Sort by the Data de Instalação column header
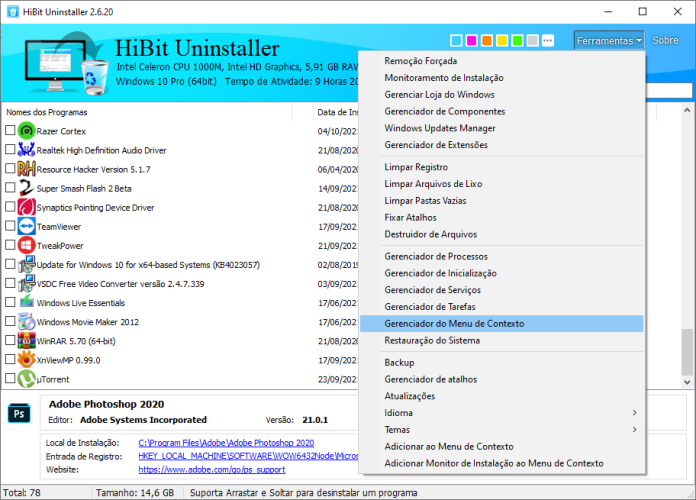696x500 pixels. pos(337,112)
